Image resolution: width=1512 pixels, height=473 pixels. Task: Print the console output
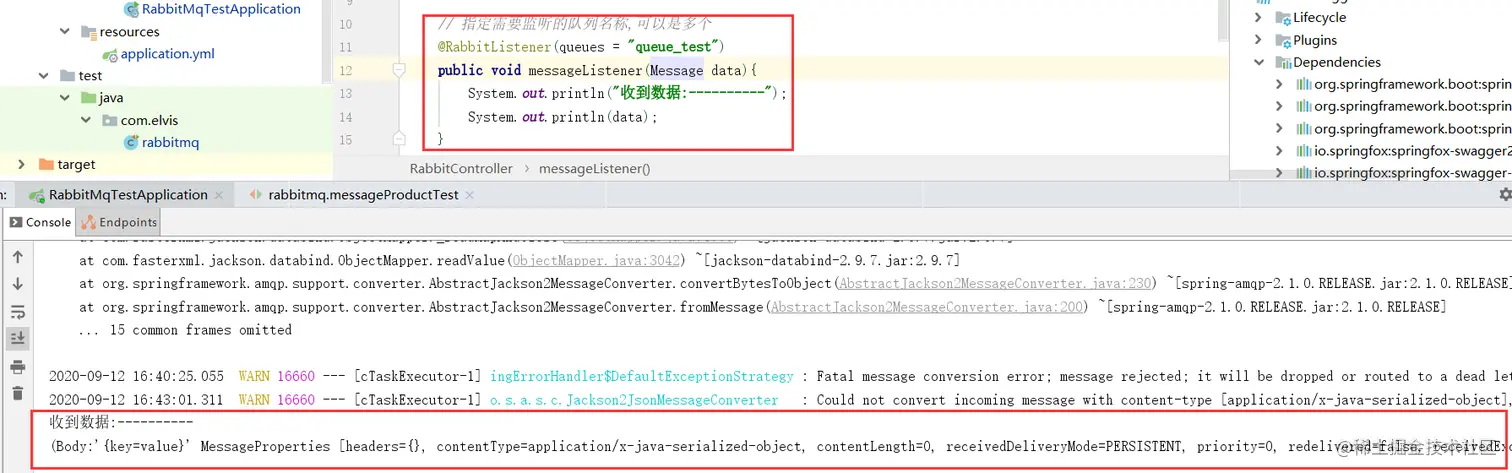(x=17, y=367)
